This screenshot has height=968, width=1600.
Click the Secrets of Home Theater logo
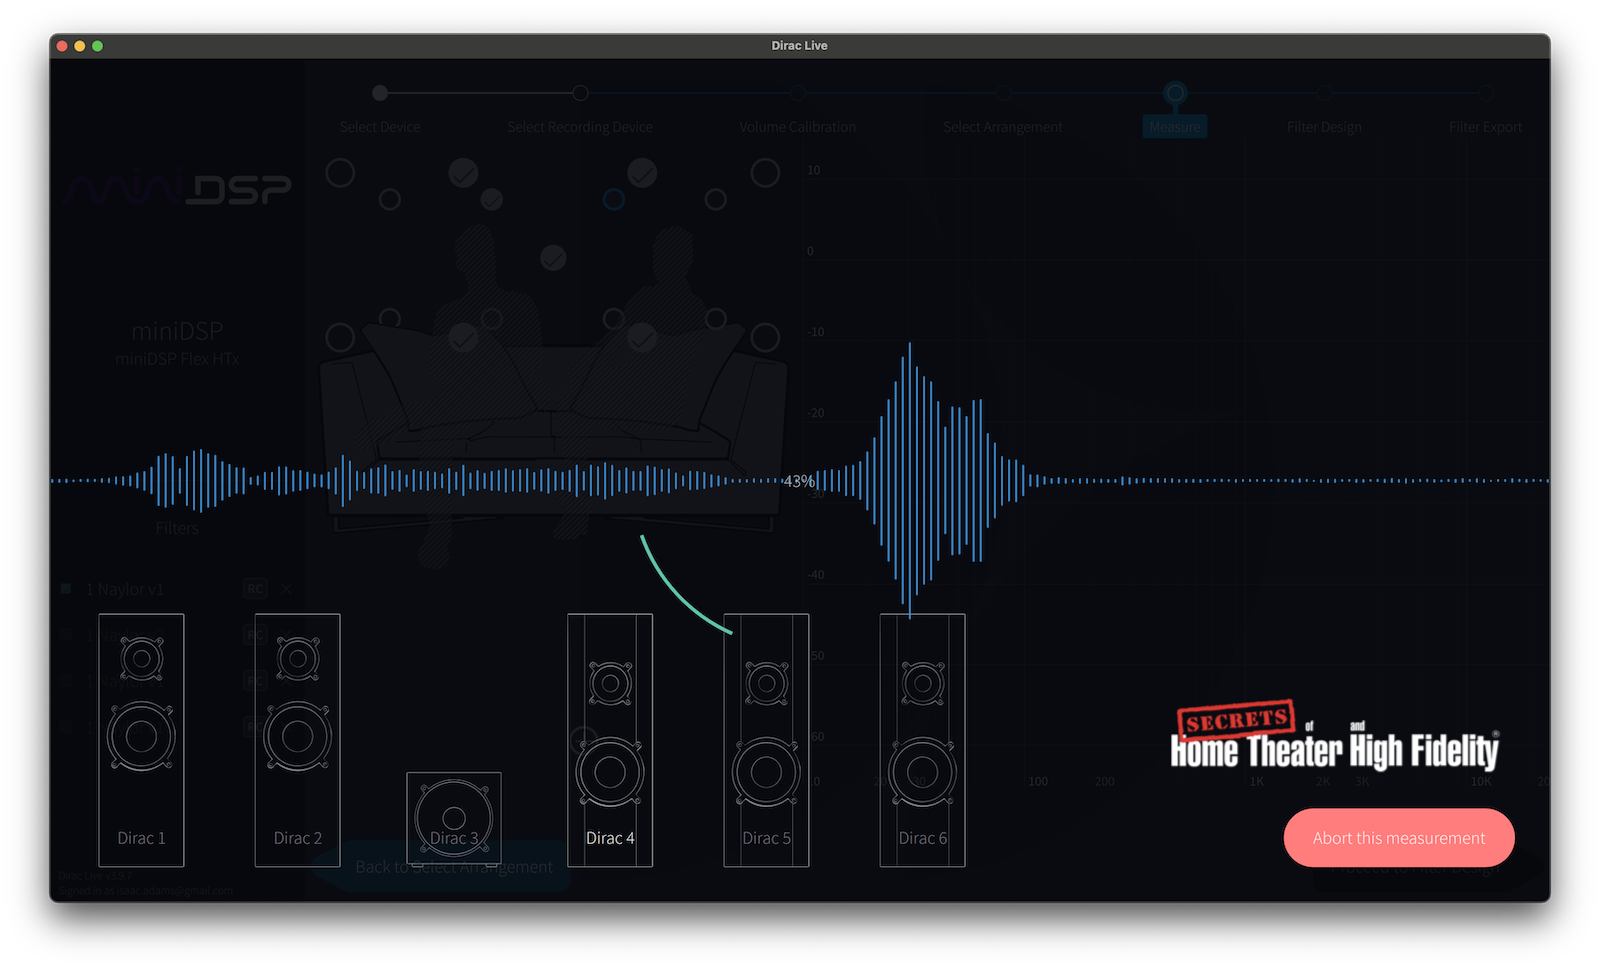[1335, 737]
